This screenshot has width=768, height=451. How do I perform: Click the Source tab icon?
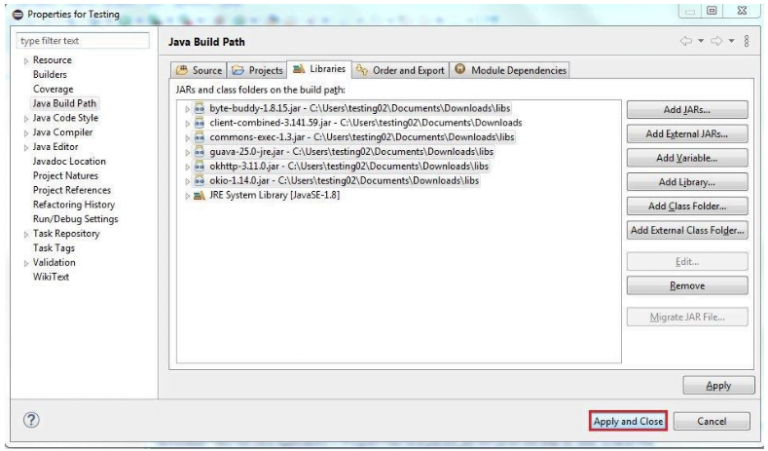182,70
